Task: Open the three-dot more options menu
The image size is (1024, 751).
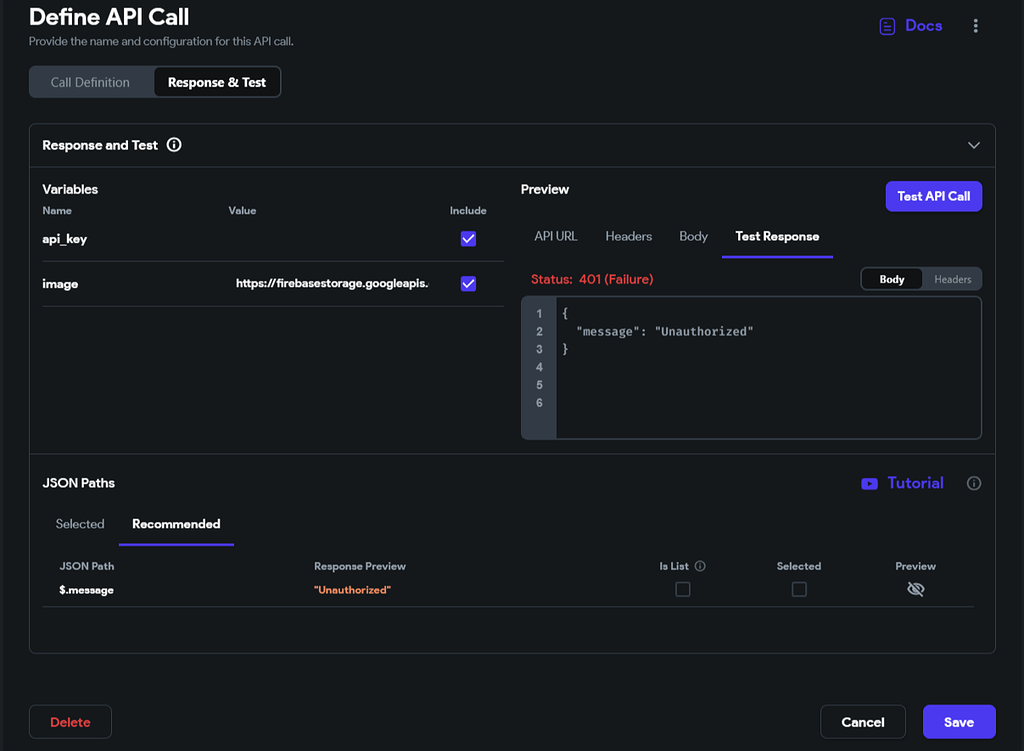Action: (976, 27)
